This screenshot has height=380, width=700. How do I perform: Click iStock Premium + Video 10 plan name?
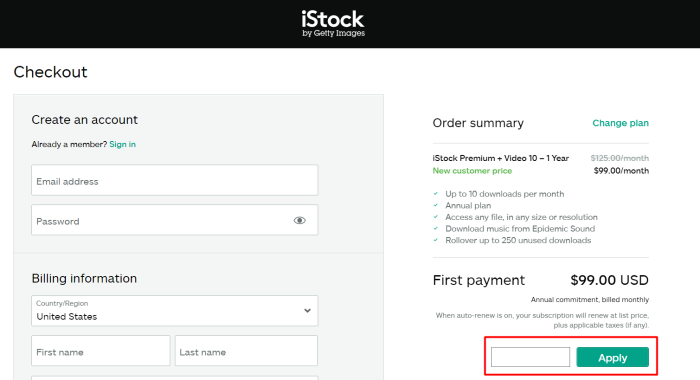click(x=500, y=158)
